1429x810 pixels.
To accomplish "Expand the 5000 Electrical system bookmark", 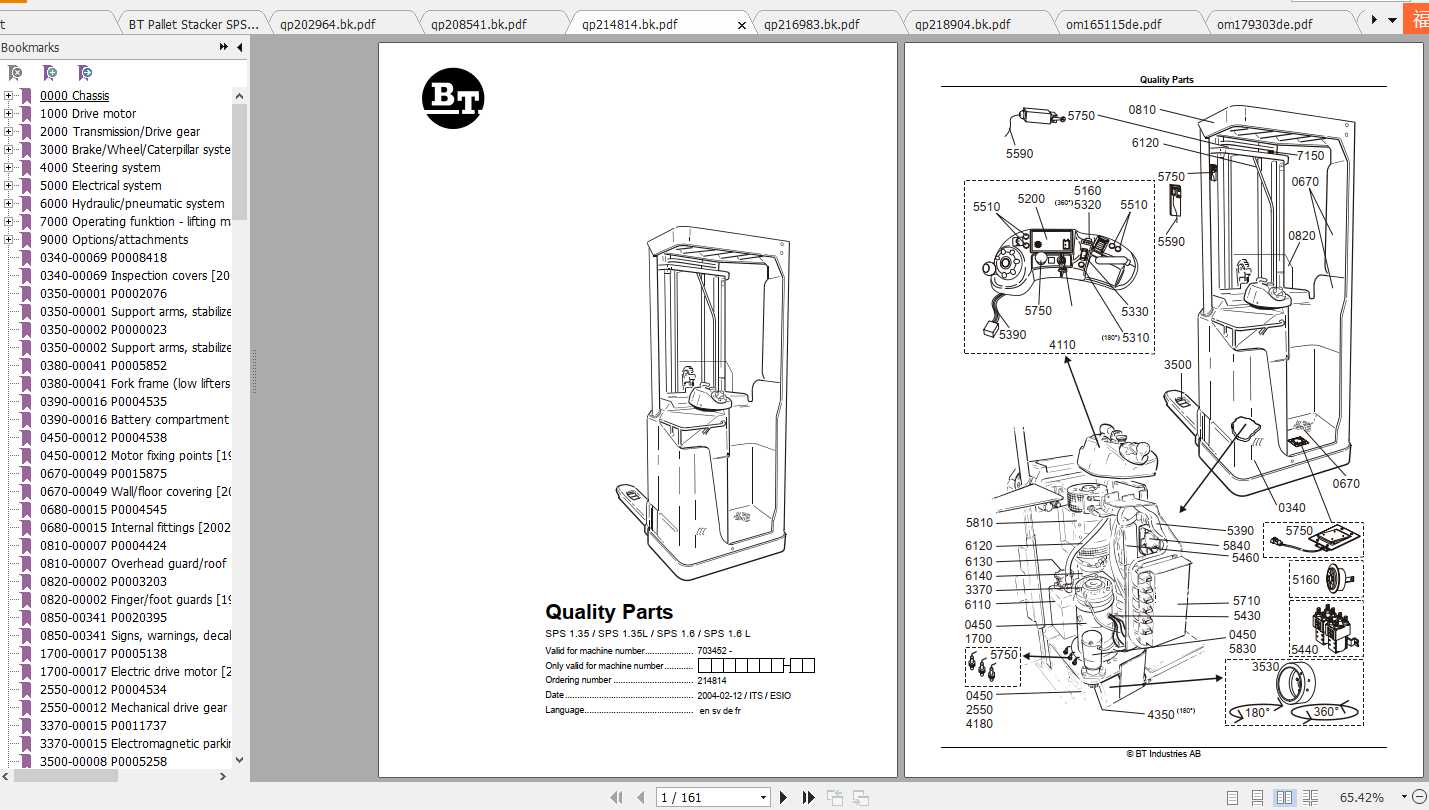I will [x=9, y=186].
